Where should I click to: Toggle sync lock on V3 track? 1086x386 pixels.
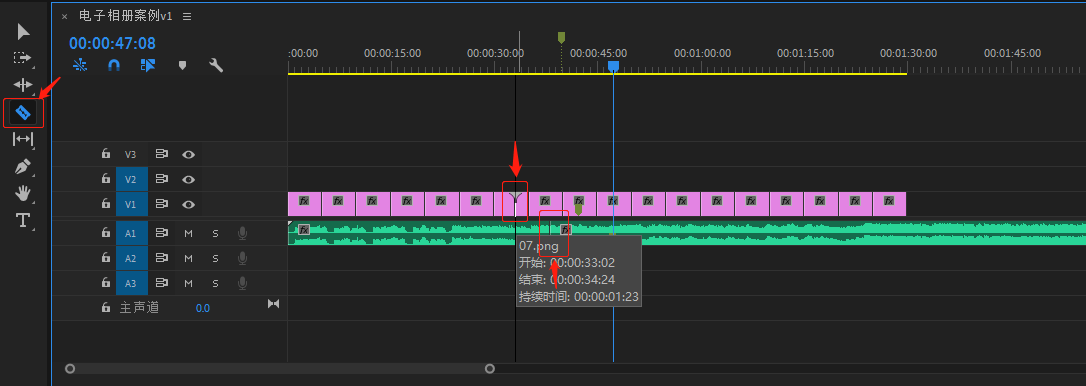click(x=161, y=154)
